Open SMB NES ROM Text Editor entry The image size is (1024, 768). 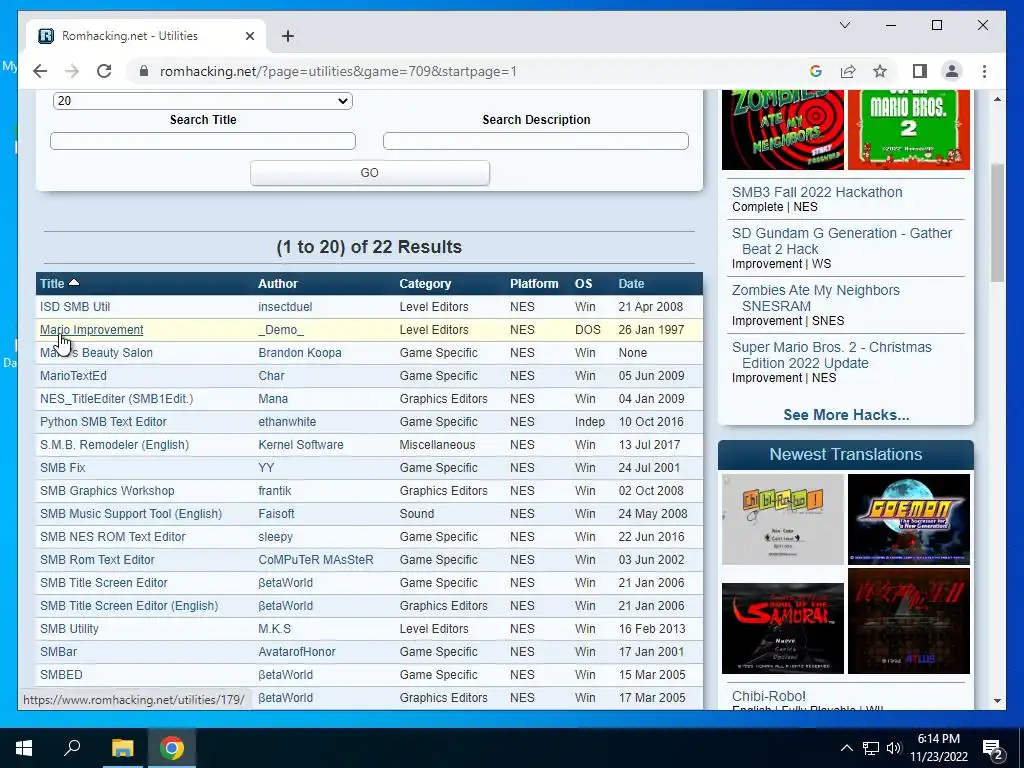(112, 537)
